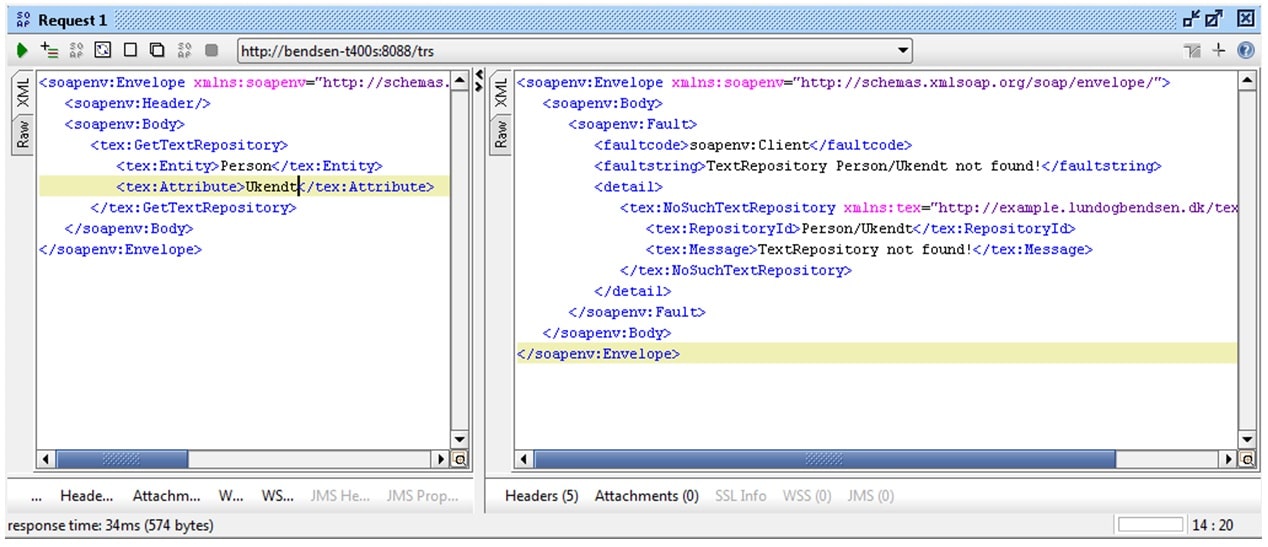
Task: Open the ... tab at the request panel bottom
Action: (x=36, y=496)
